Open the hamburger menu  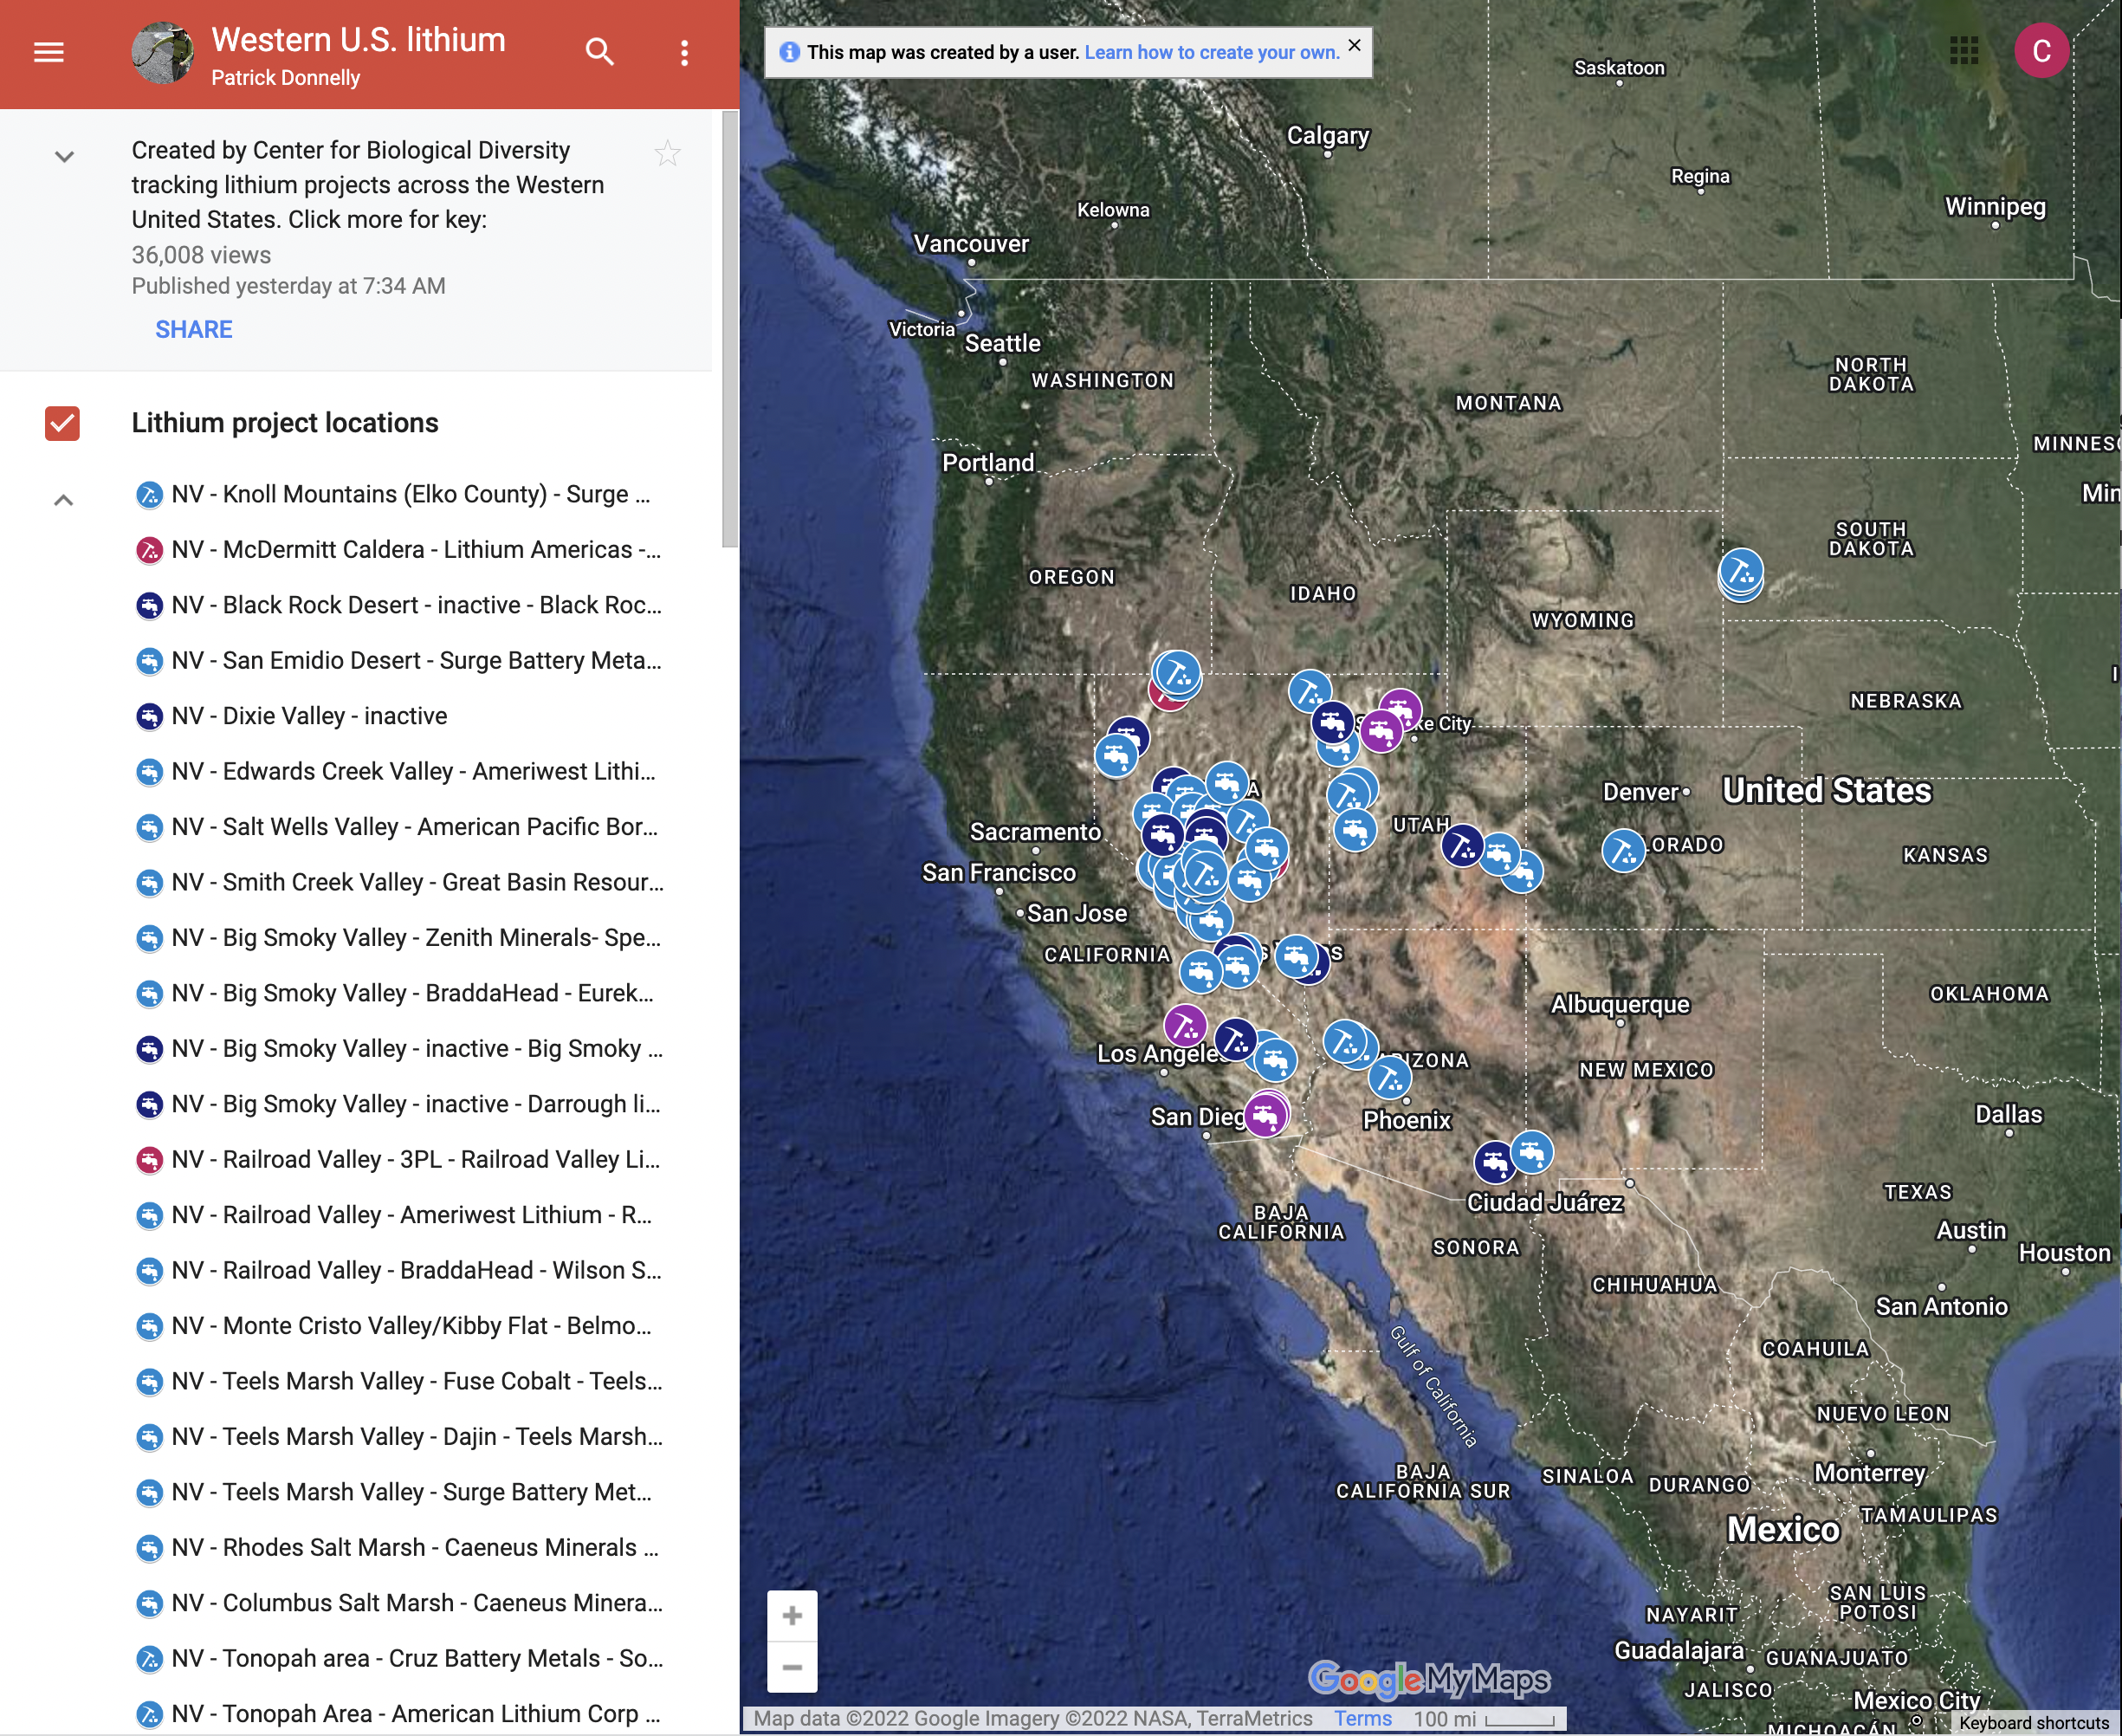[48, 52]
